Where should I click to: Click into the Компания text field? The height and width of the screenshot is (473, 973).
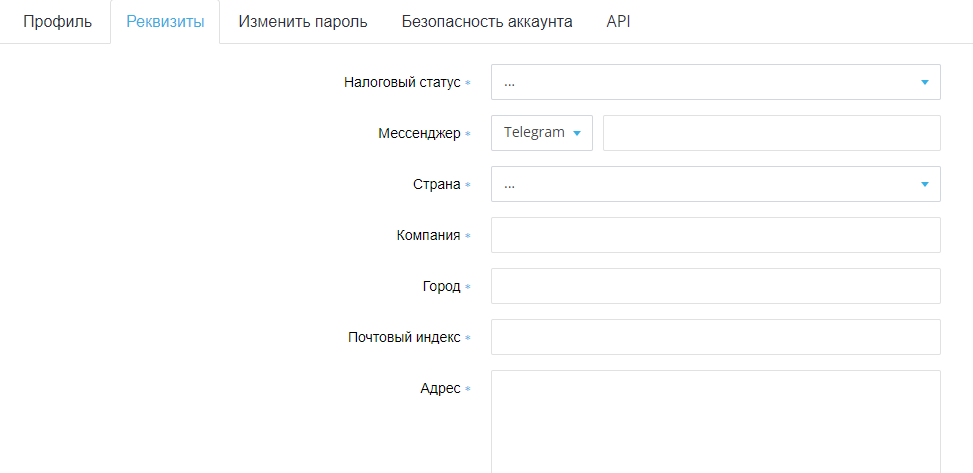point(715,235)
